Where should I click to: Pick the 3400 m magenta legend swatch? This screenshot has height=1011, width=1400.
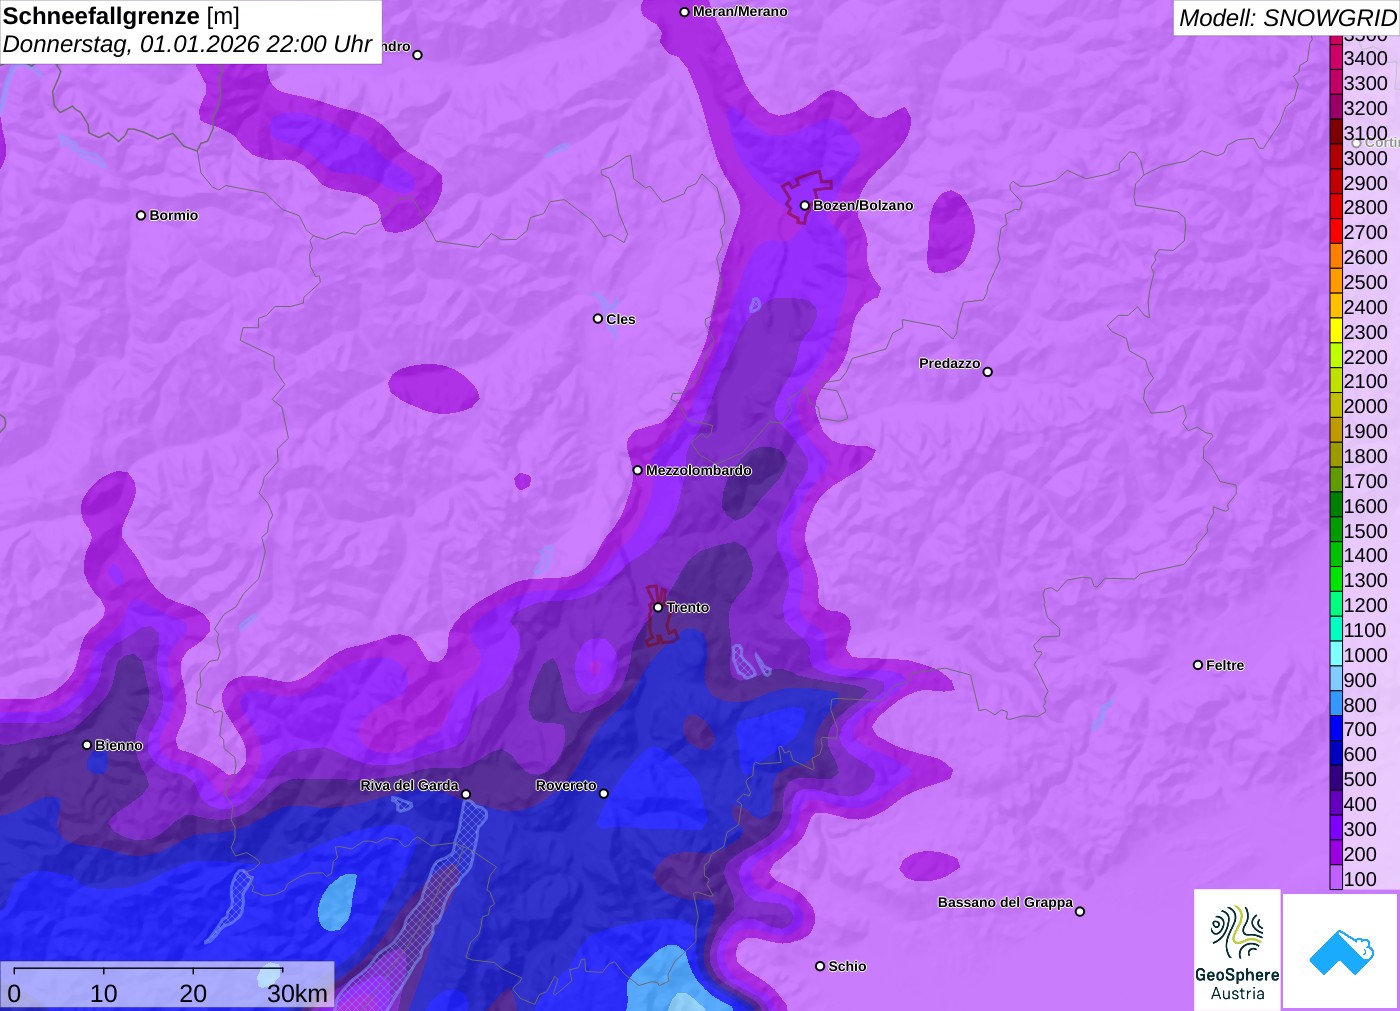click(1336, 57)
